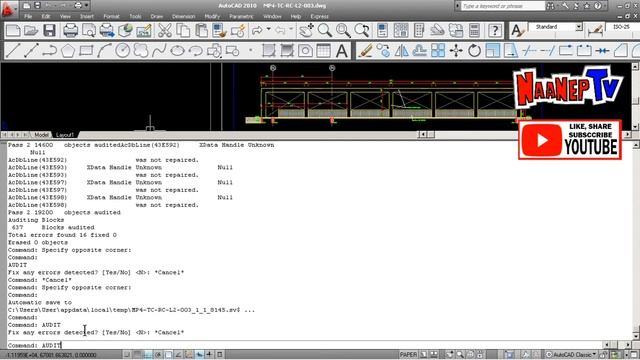Select the Line draw tool

13,51
